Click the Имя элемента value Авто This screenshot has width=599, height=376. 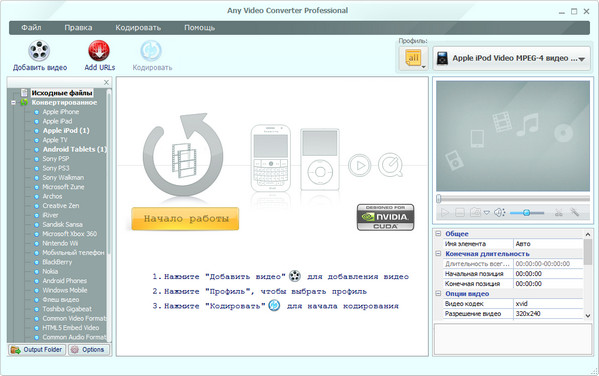[548, 244]
